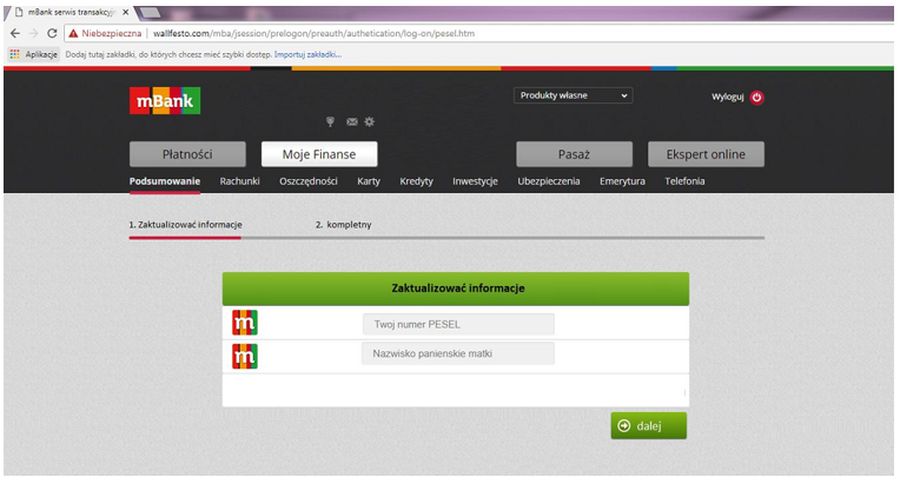Select step 1 Zaktualizować informacje
Screen dimensions: 900x484
click(185, 224)
